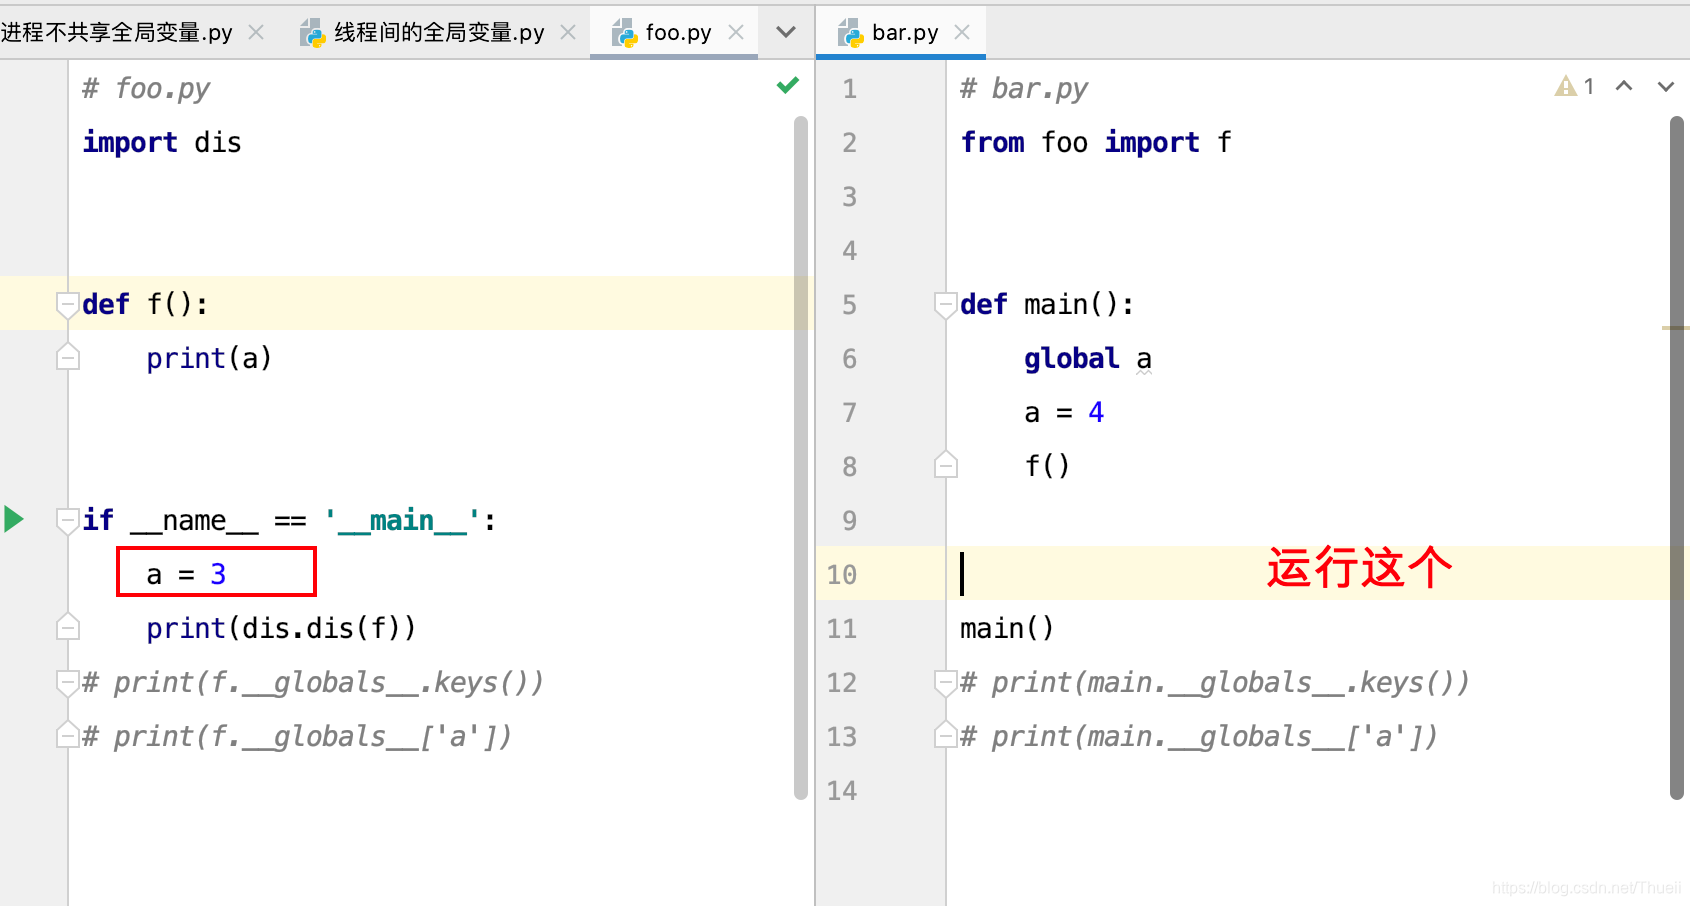Click the green inspection checkmark in foo.py

click(788, 86)
